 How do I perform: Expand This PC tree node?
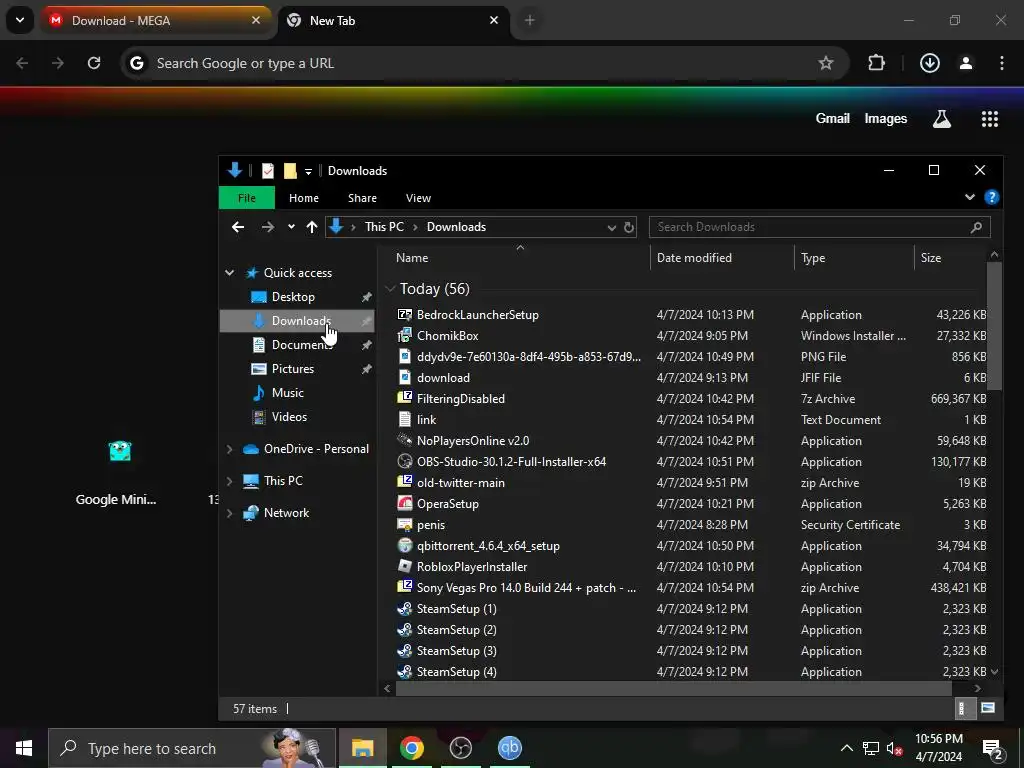click(x=229, y=481)
